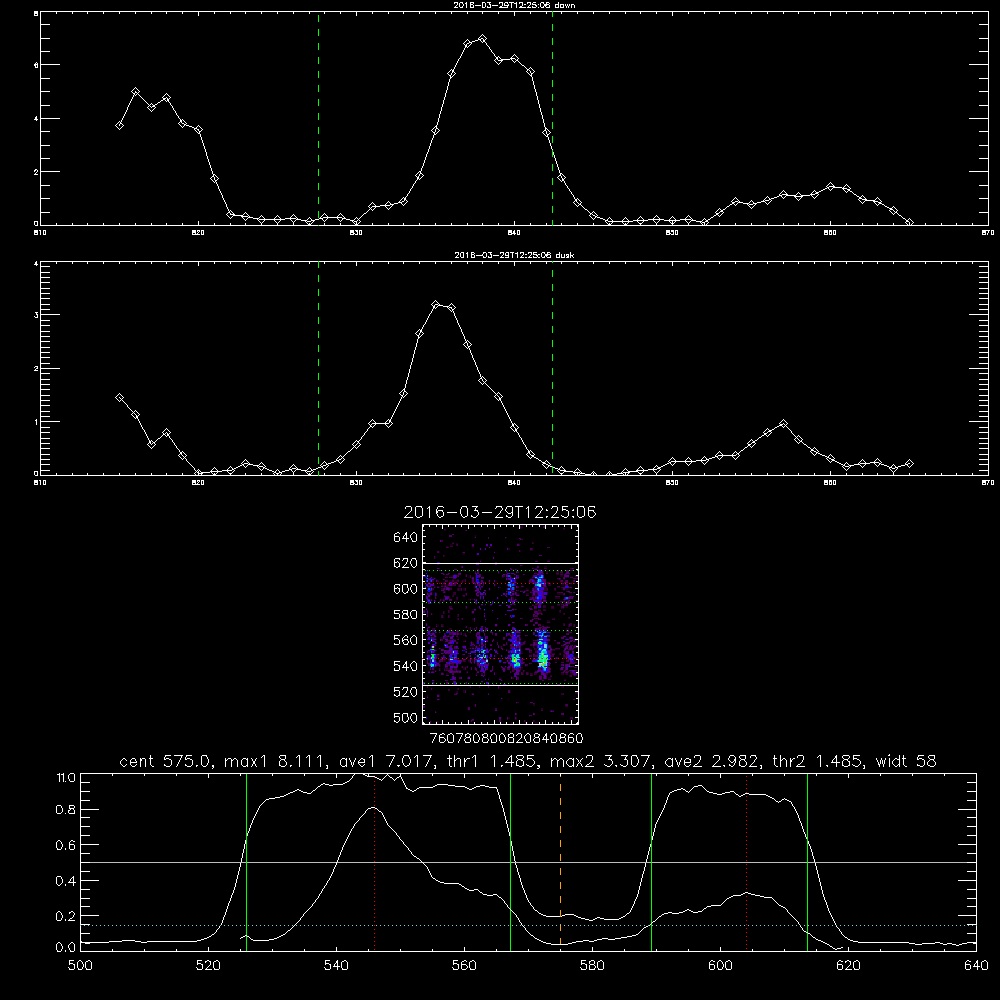The height and width of the screenshot is (1000, 1000).
Task: Click the timestamp title above the spectral image
Action: click(x=500, y=512)
